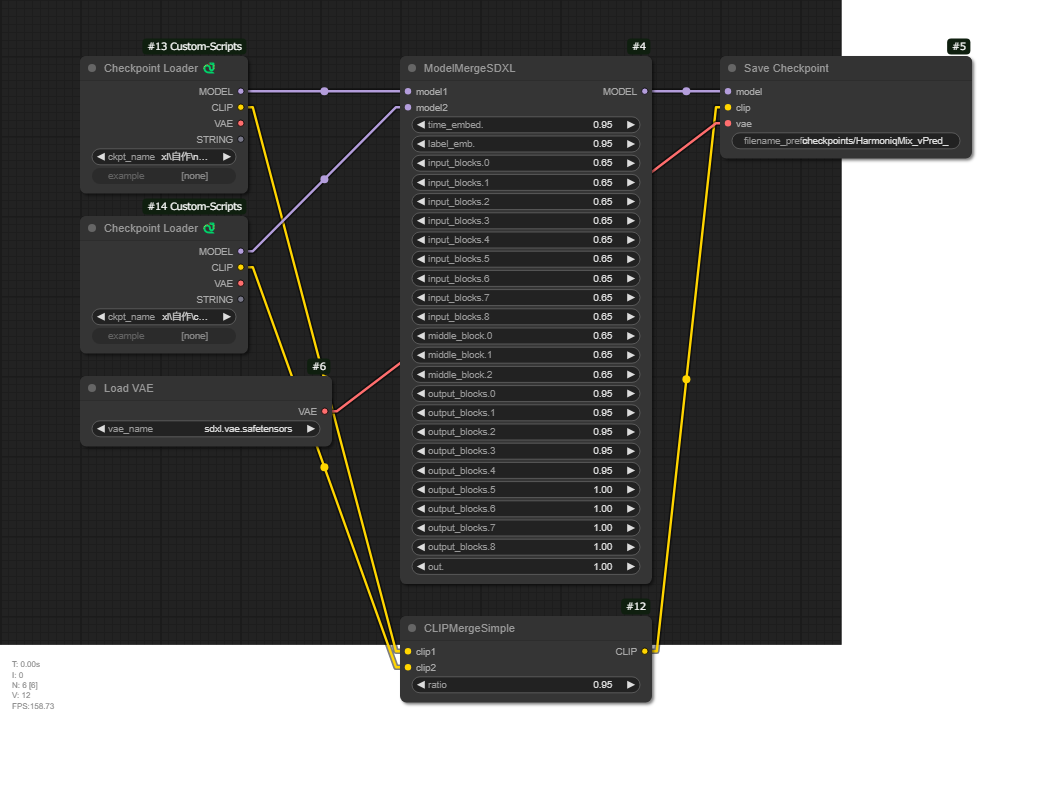The image size is (1052, 806).
Task: Click the model2 input port on ModelMergeSDXL
Action: [x=408, y=107]
